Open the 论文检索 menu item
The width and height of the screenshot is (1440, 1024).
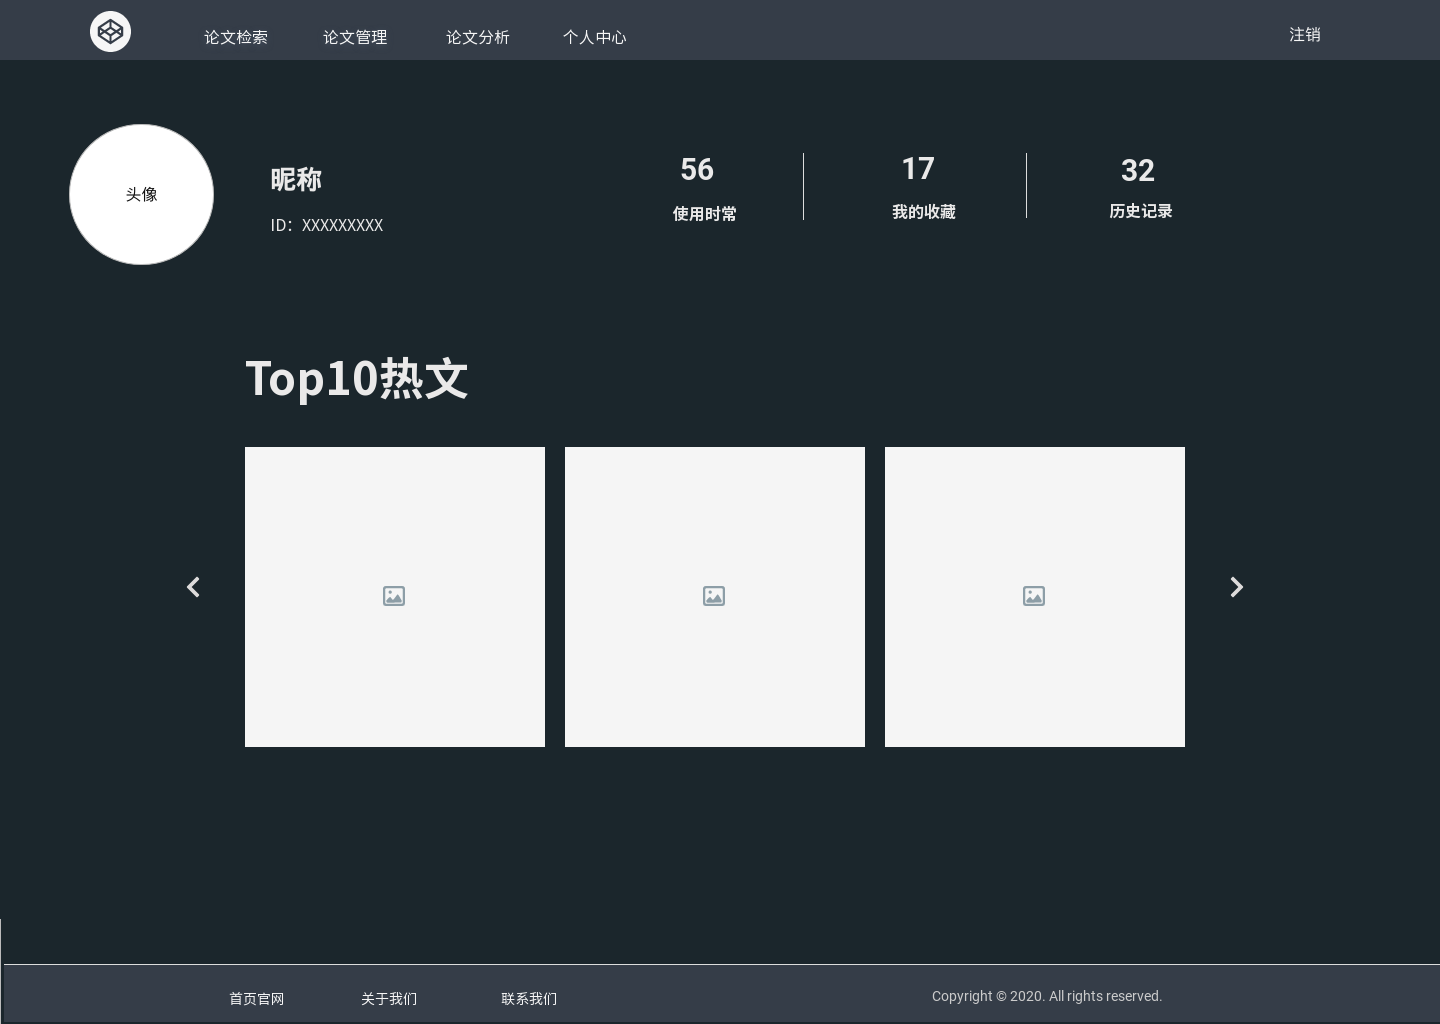tap(236, 37)
